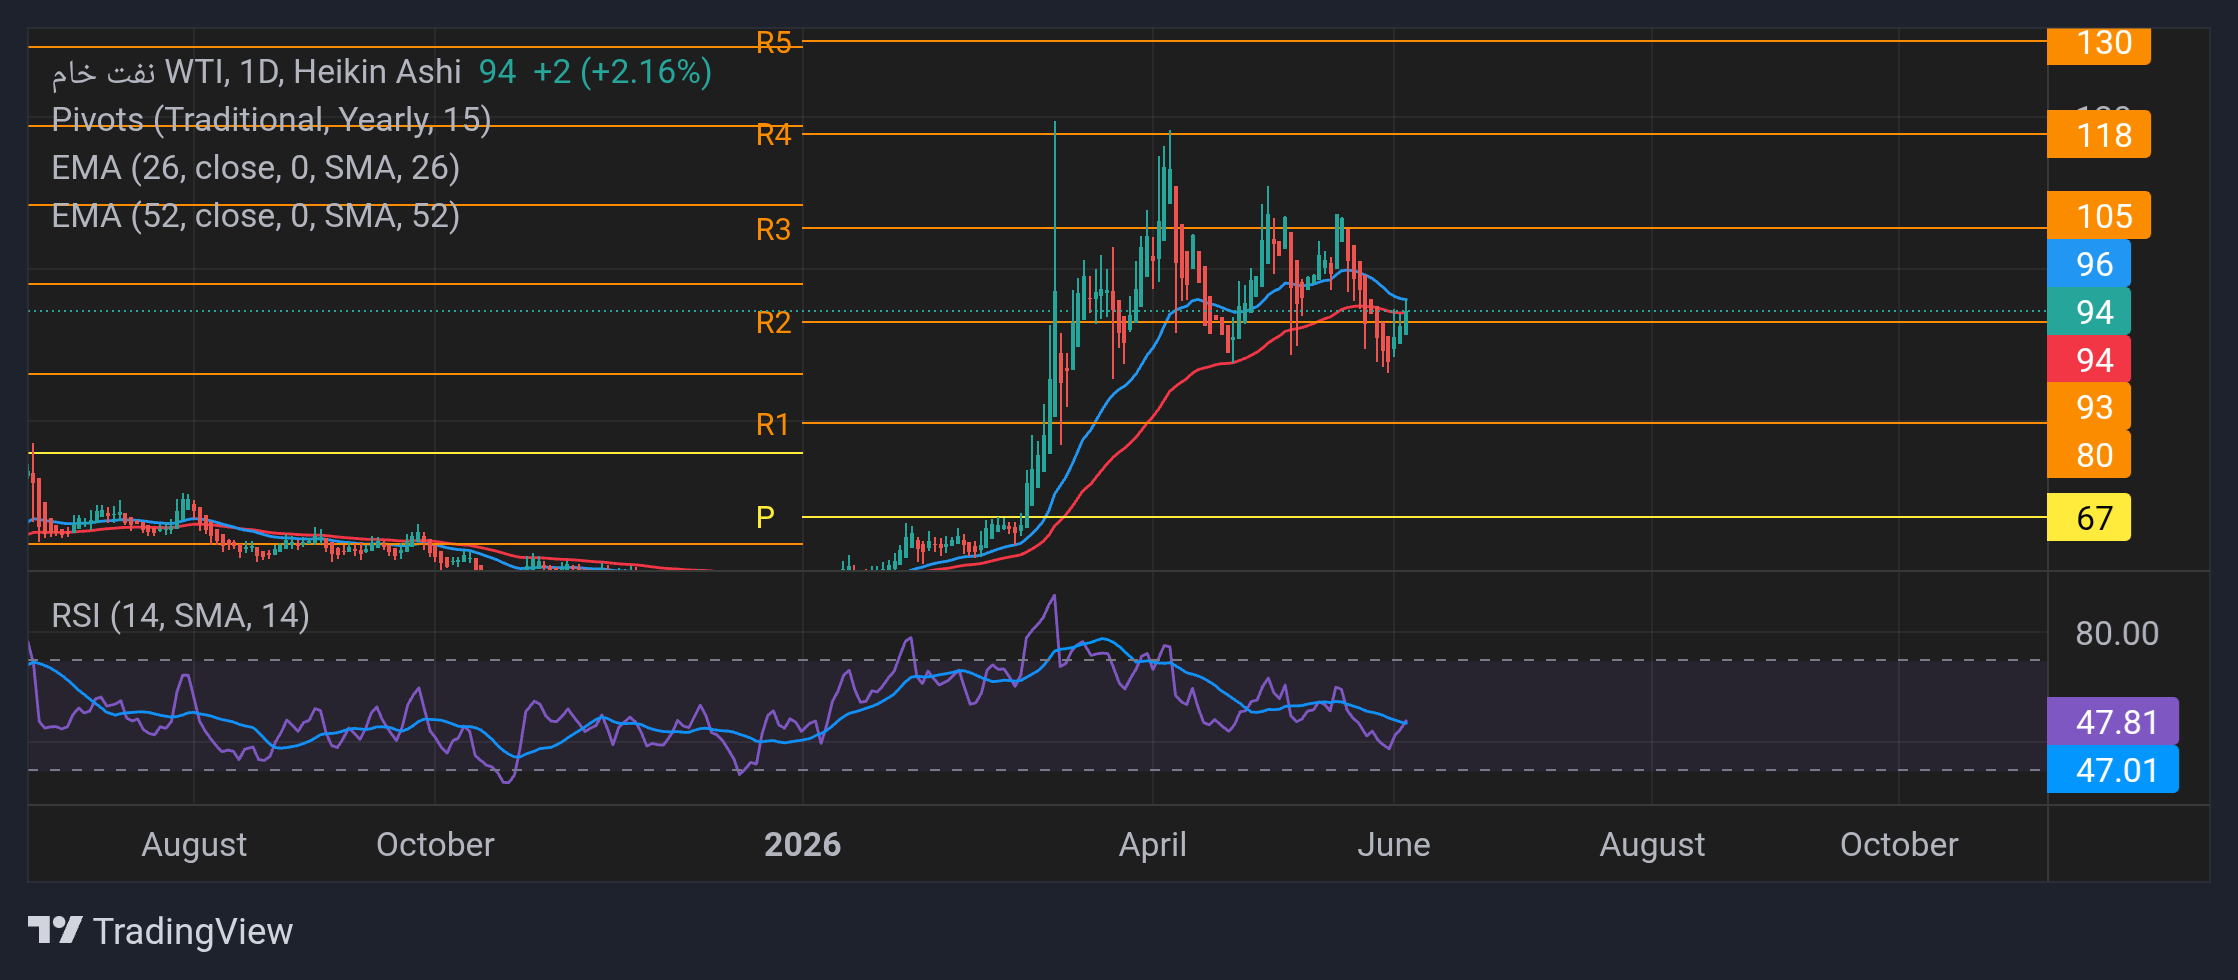Click the R5 pivot level marker
The height and width of the screenshot is (980, 2238).
tap(773, 42)
